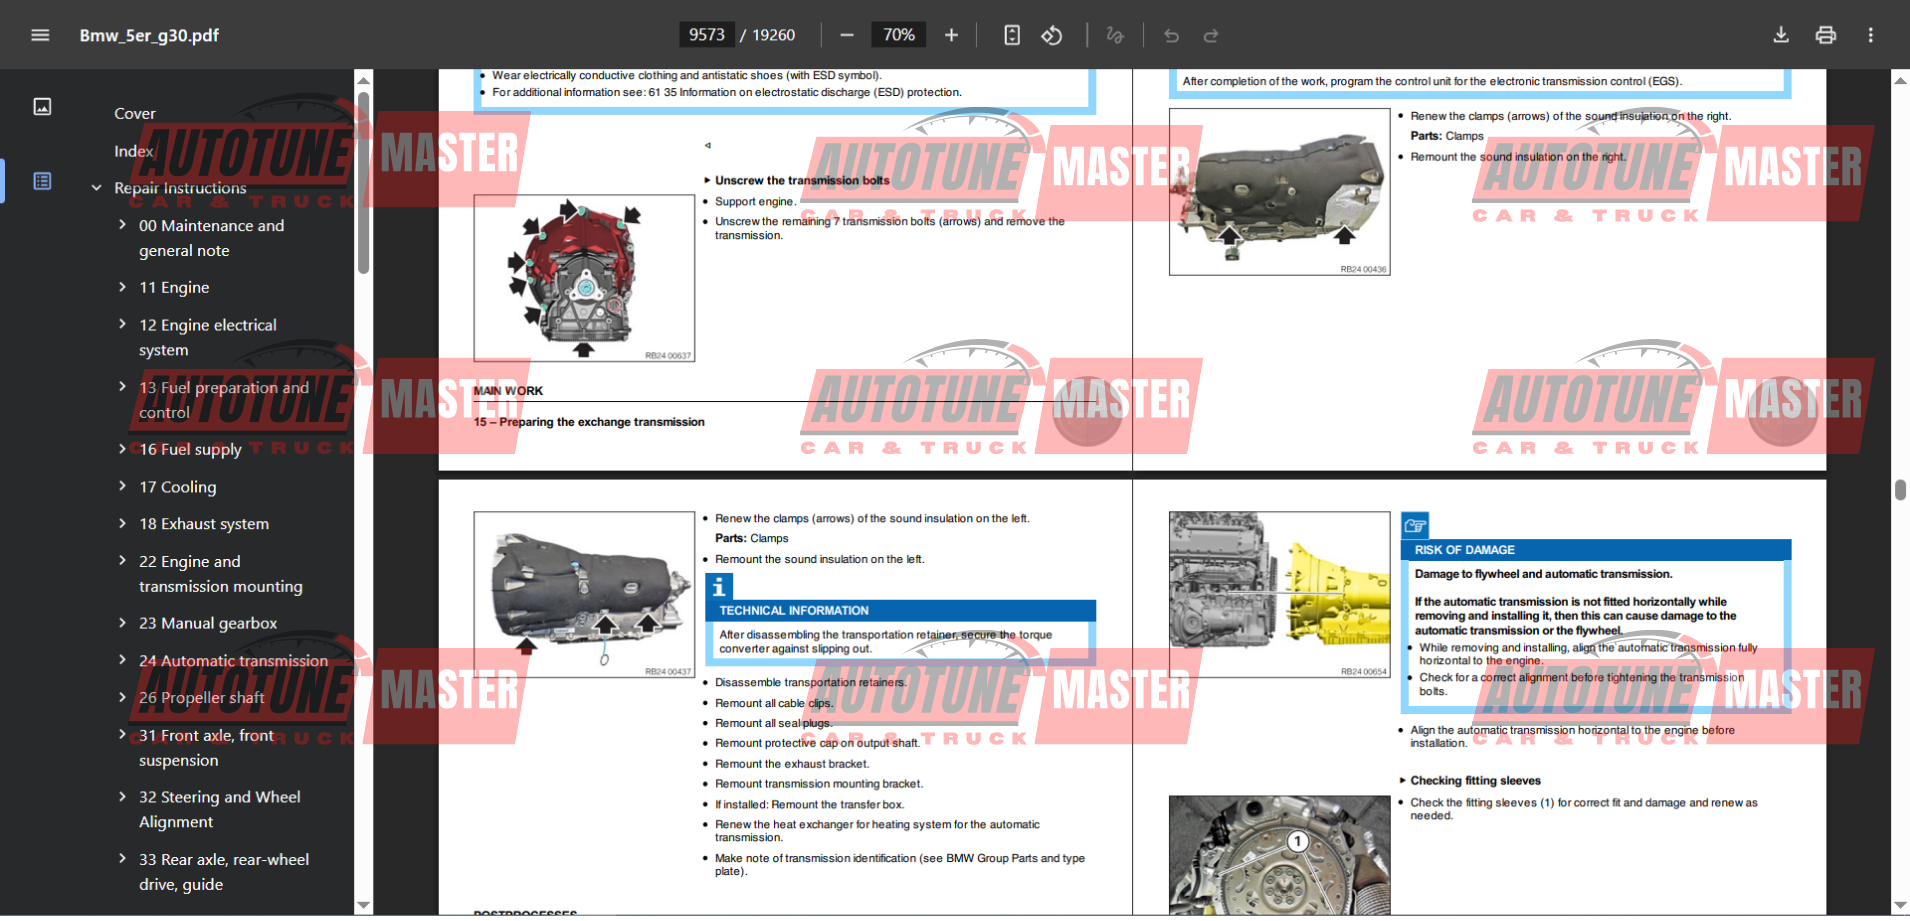Screen dimensions: 1910x921
Task: Open the 18 Exhaust system bookmark
Action: tap(204, 524)
